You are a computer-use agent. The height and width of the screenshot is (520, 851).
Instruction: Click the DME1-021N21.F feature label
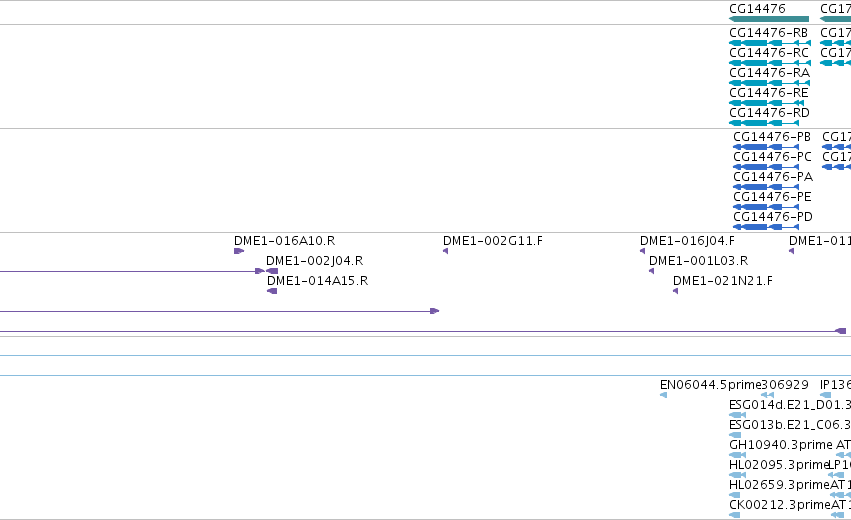(723, 281)
